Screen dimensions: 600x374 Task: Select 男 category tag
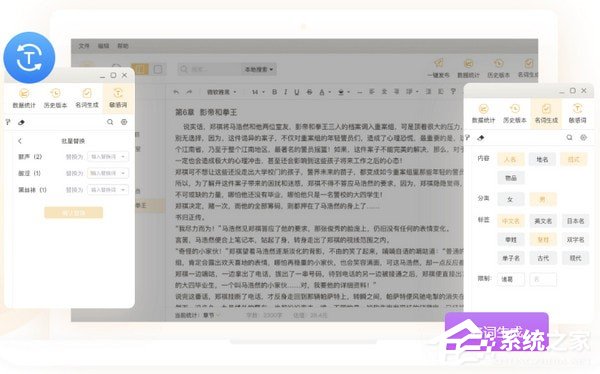(542, 199)
